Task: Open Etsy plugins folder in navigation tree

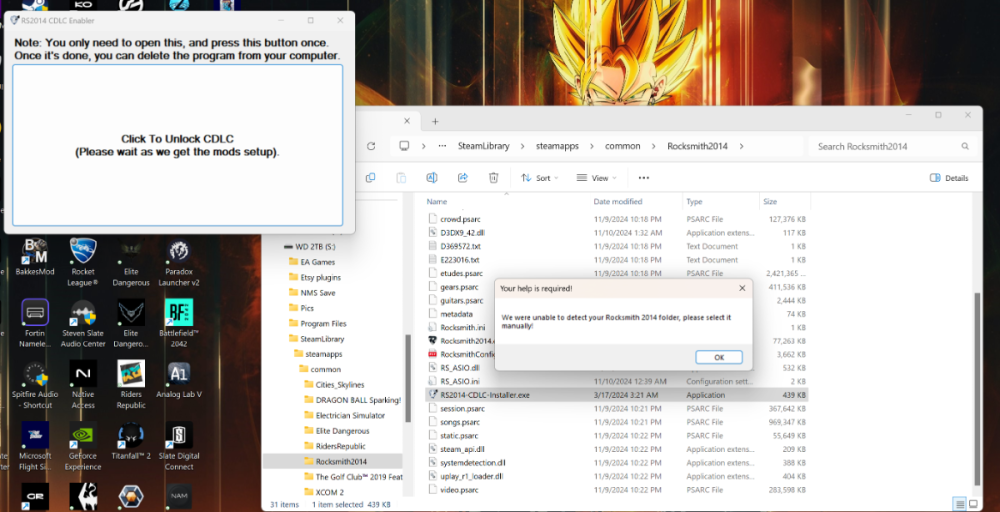Action: [x=321, y=277]
